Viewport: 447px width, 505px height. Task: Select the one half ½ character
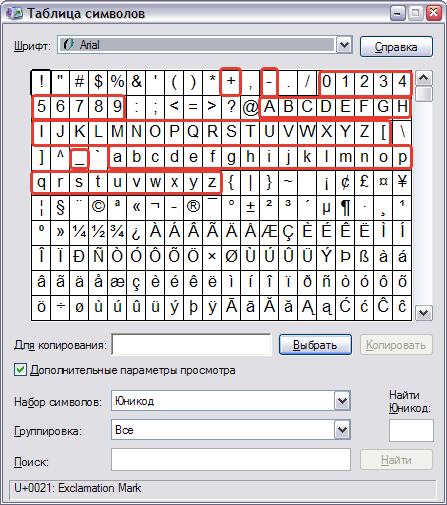(x=98, y=232)
